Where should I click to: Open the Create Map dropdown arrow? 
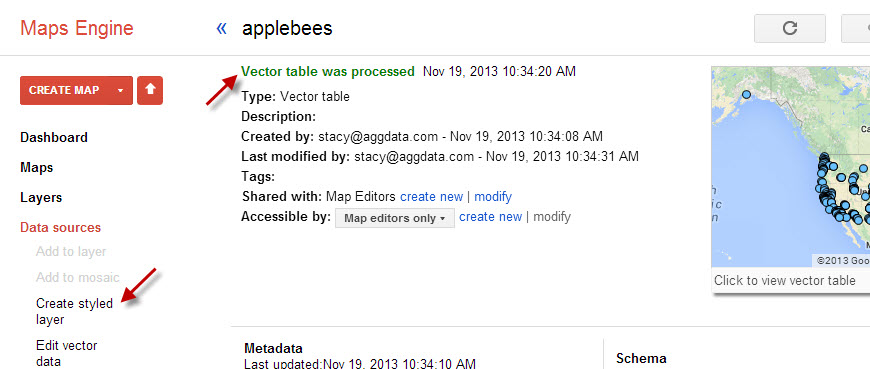pyautogui.click(x=120, y=90)
